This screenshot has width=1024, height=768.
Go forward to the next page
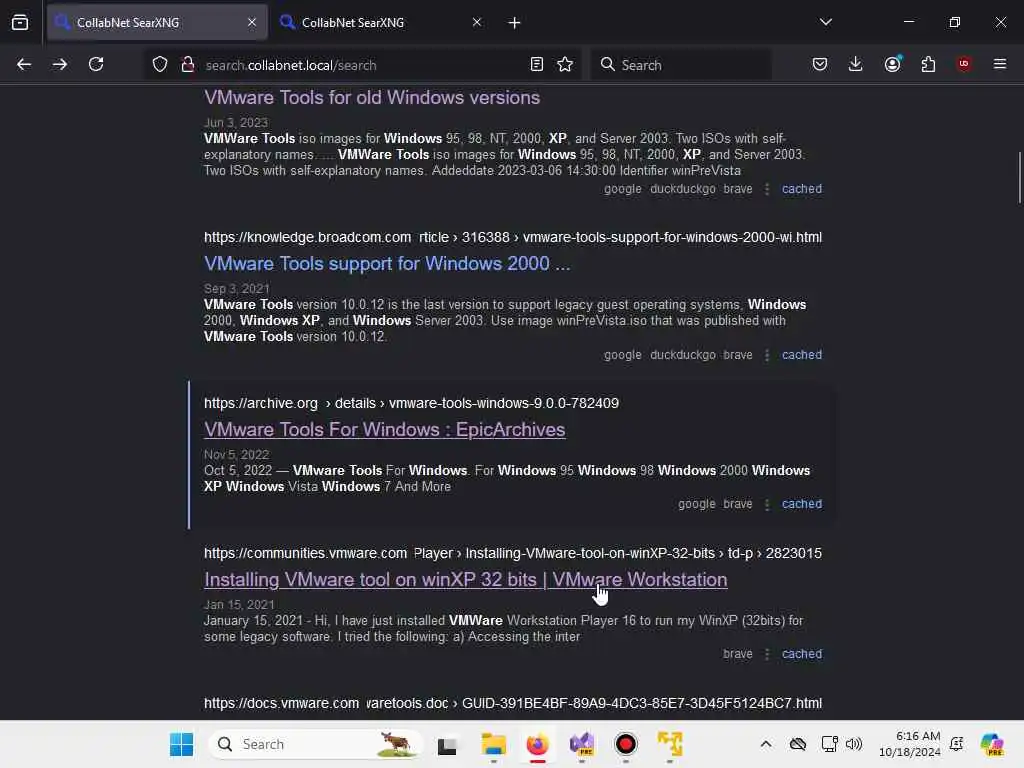click(59, 65)
